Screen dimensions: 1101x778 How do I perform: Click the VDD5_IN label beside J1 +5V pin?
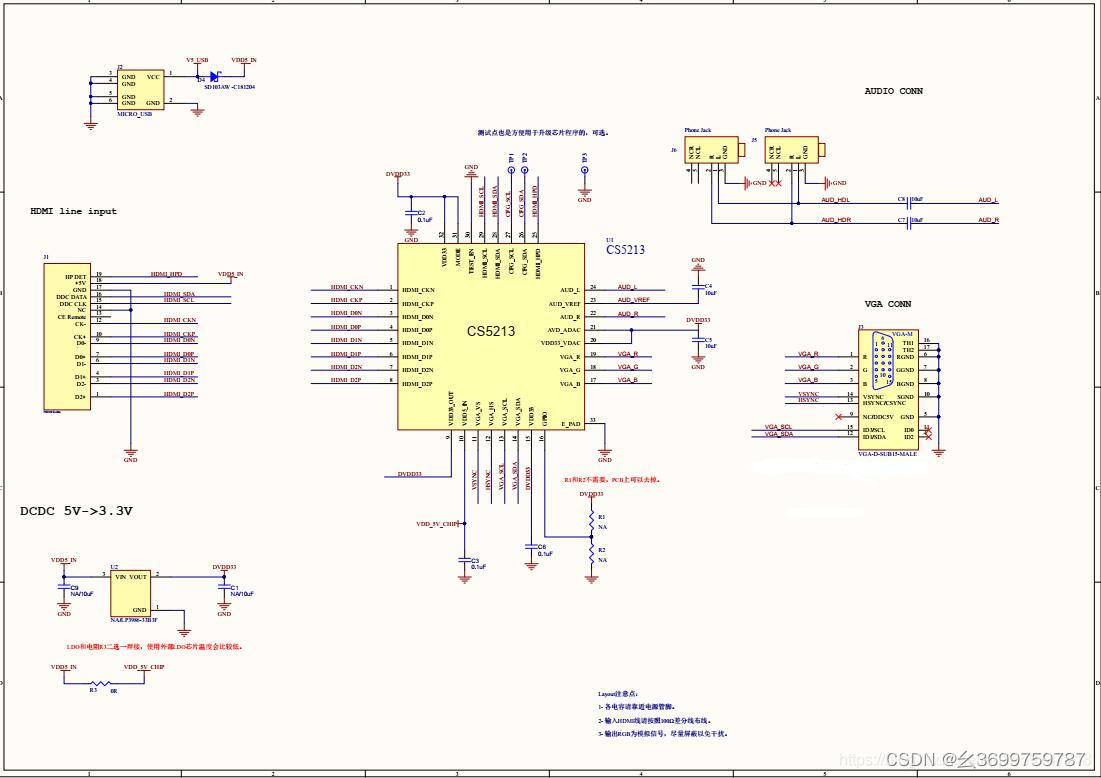230,275
